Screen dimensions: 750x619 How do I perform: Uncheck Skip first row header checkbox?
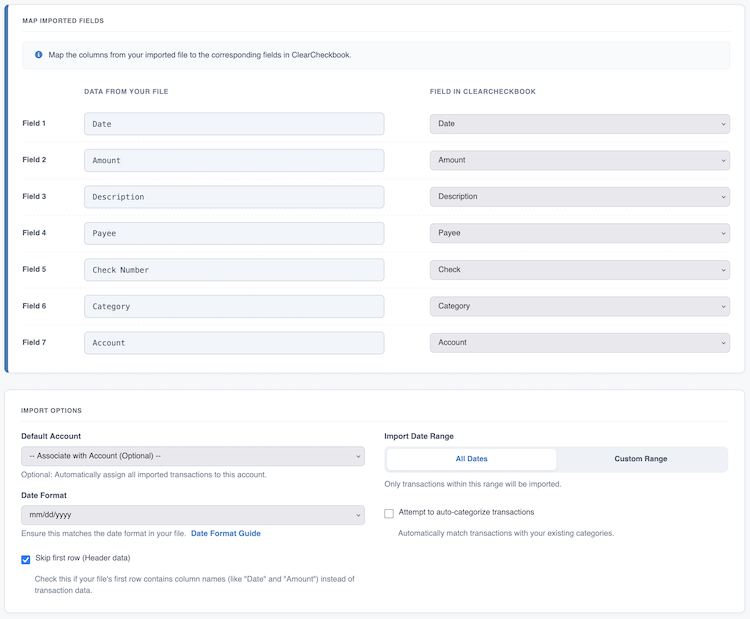[26, 560]
